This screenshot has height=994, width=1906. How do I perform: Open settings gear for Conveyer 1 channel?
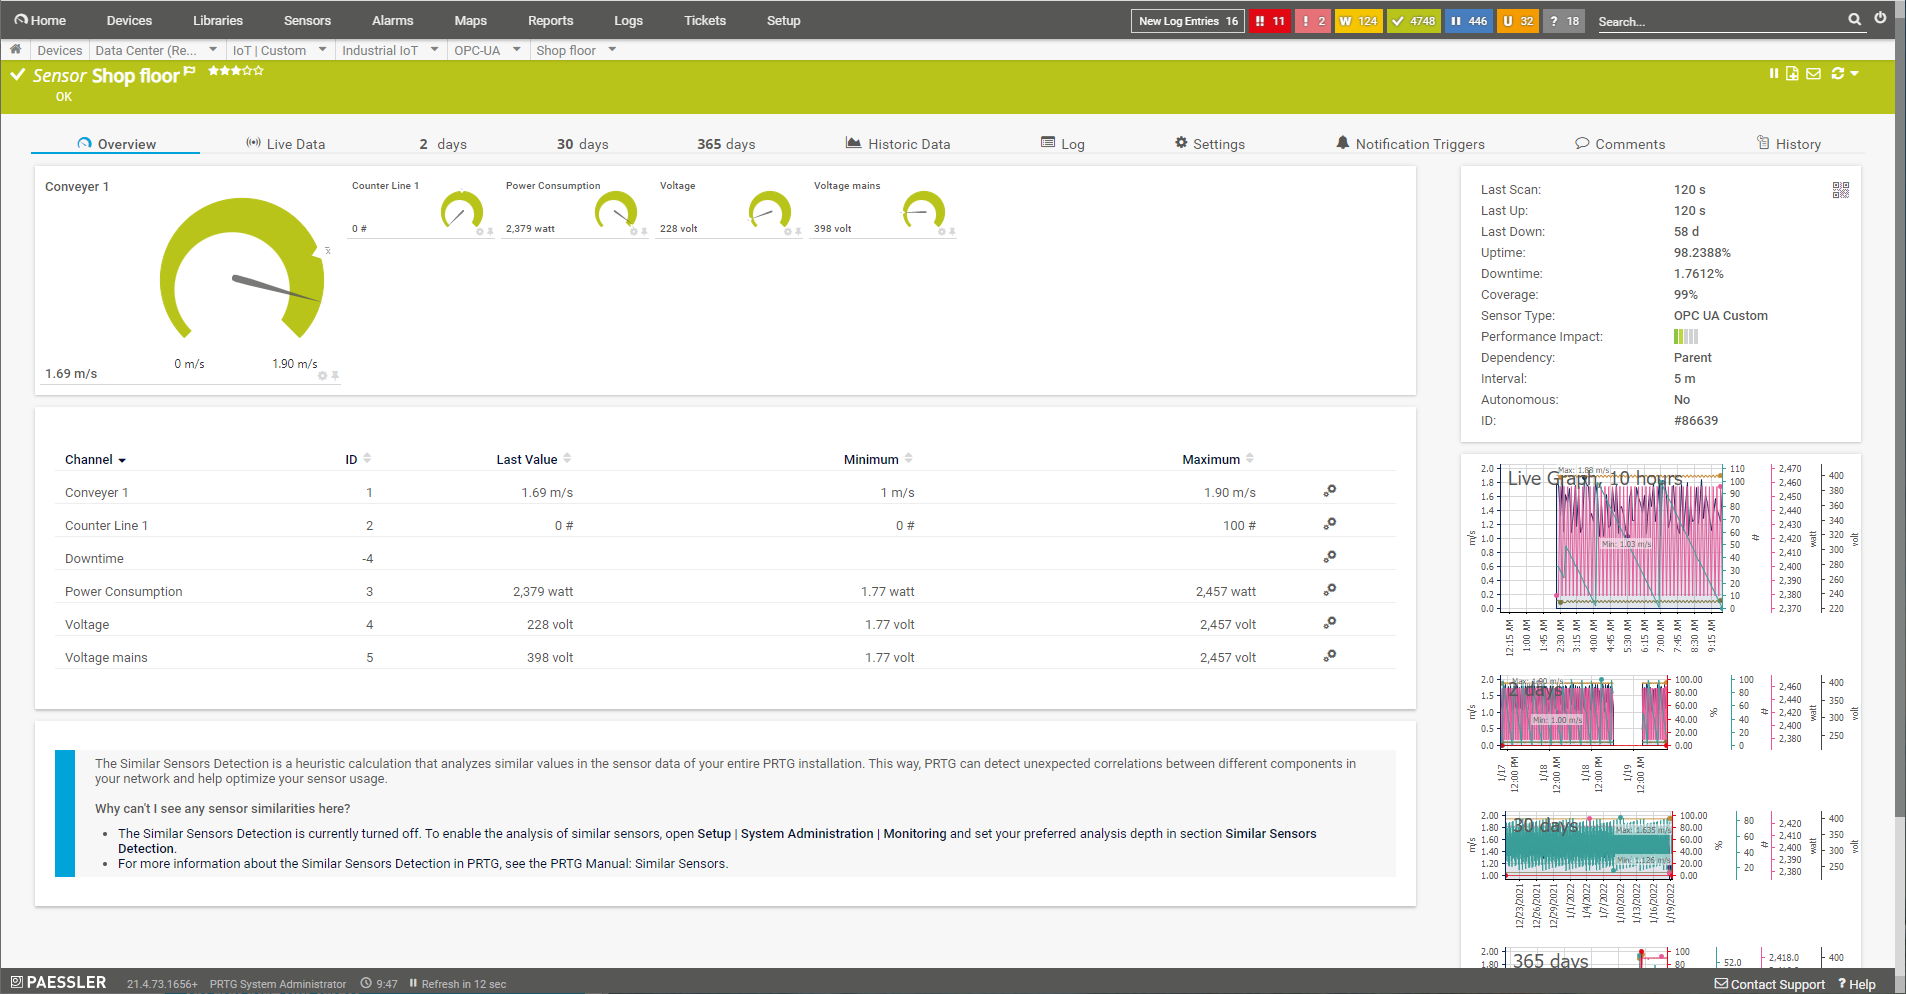point(1329,491)
